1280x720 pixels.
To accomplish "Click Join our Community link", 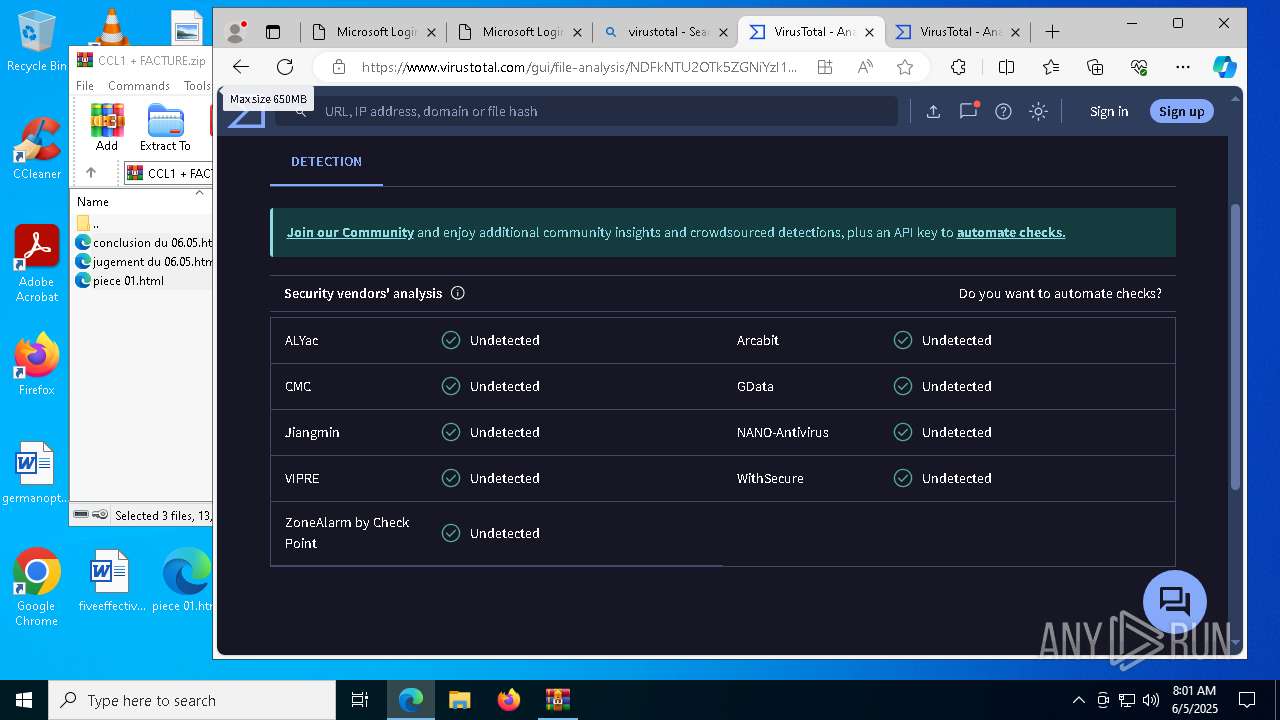I will 350,232.
